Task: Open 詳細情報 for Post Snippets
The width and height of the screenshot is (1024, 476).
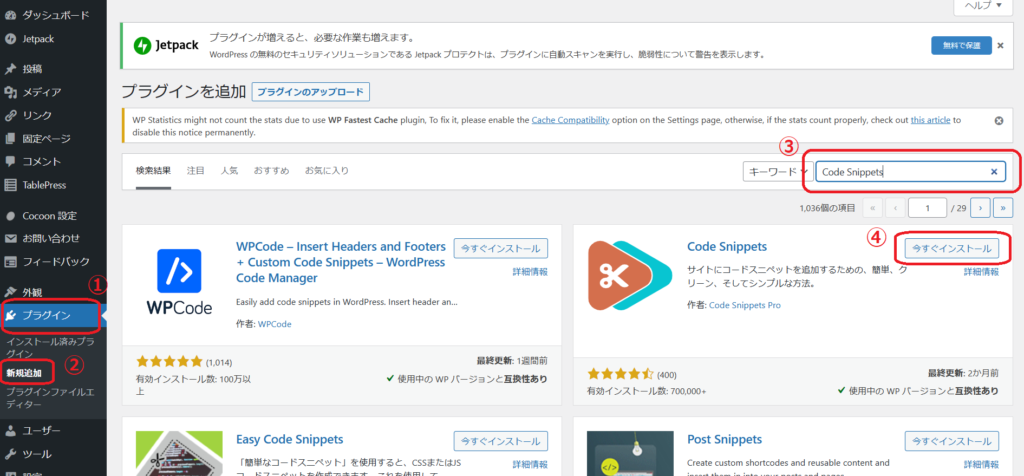Action: 981,464
